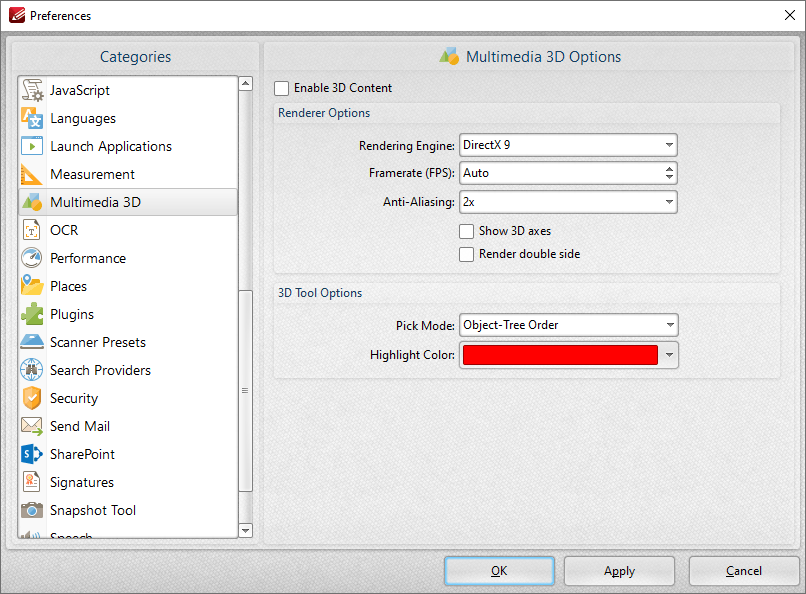
Task: Open the Scanner Presets category
Action: coord(129,342)
